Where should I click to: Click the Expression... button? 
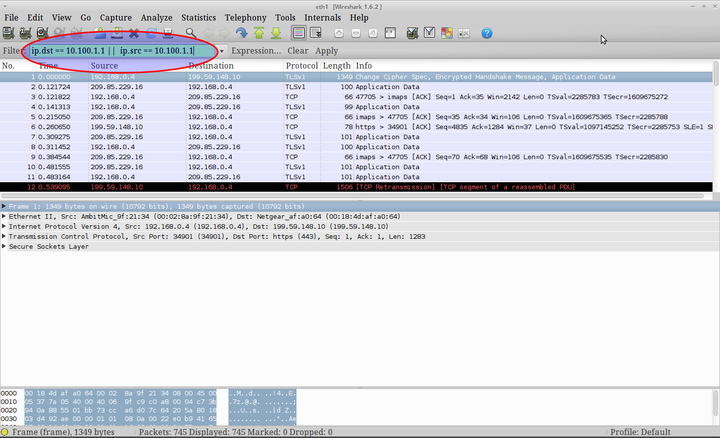click(x=256, y=51)
